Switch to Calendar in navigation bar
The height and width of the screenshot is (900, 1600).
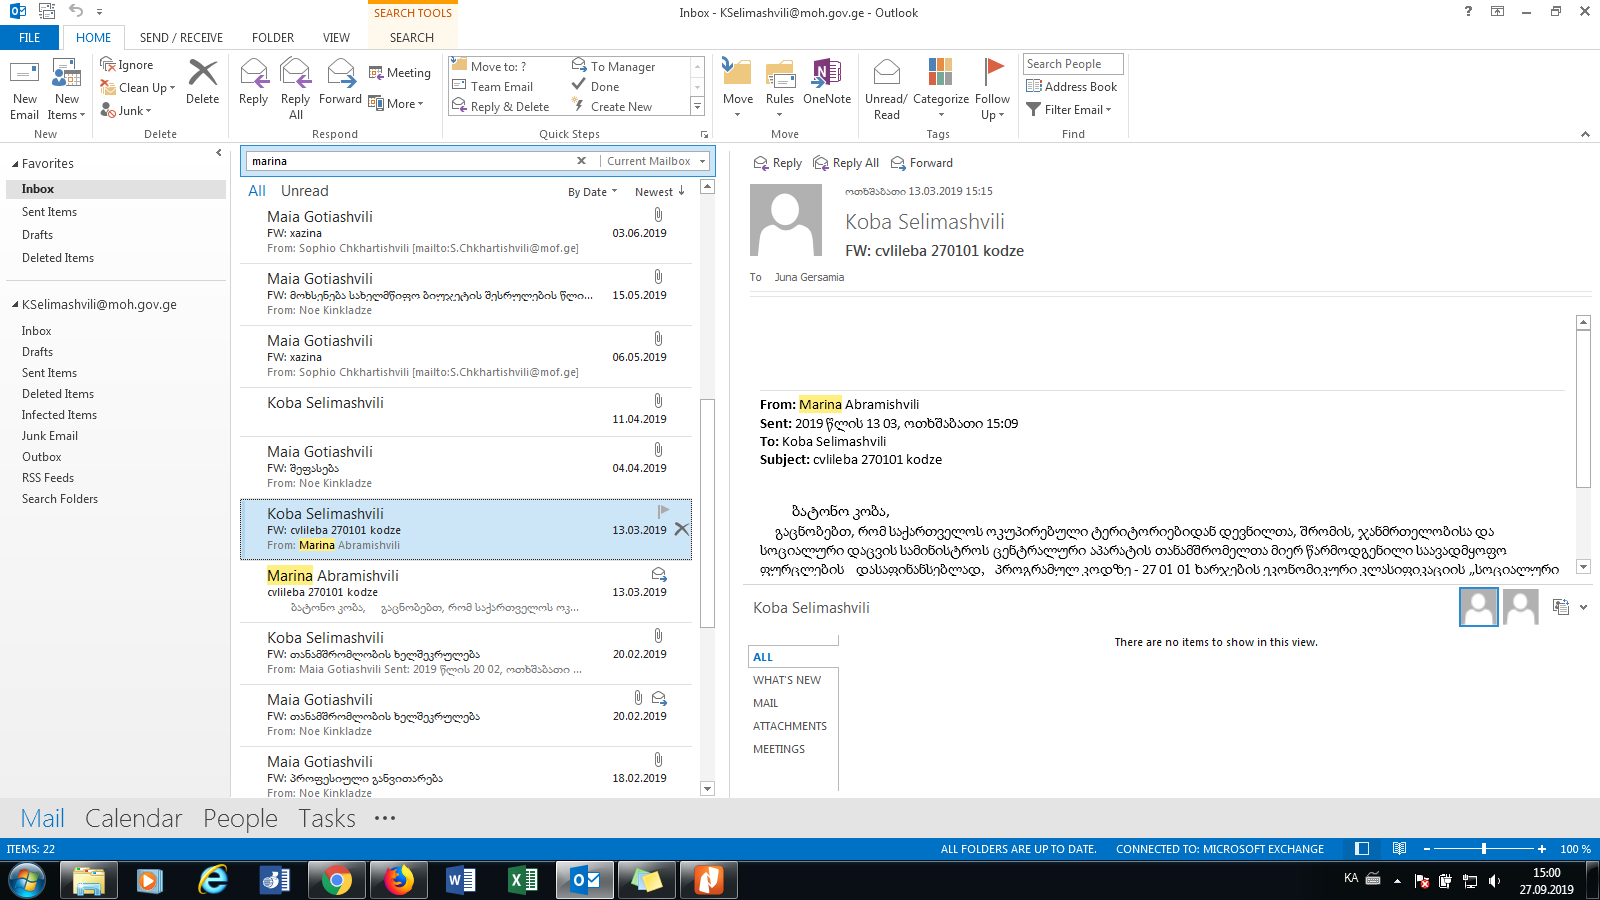pos(133,818)
